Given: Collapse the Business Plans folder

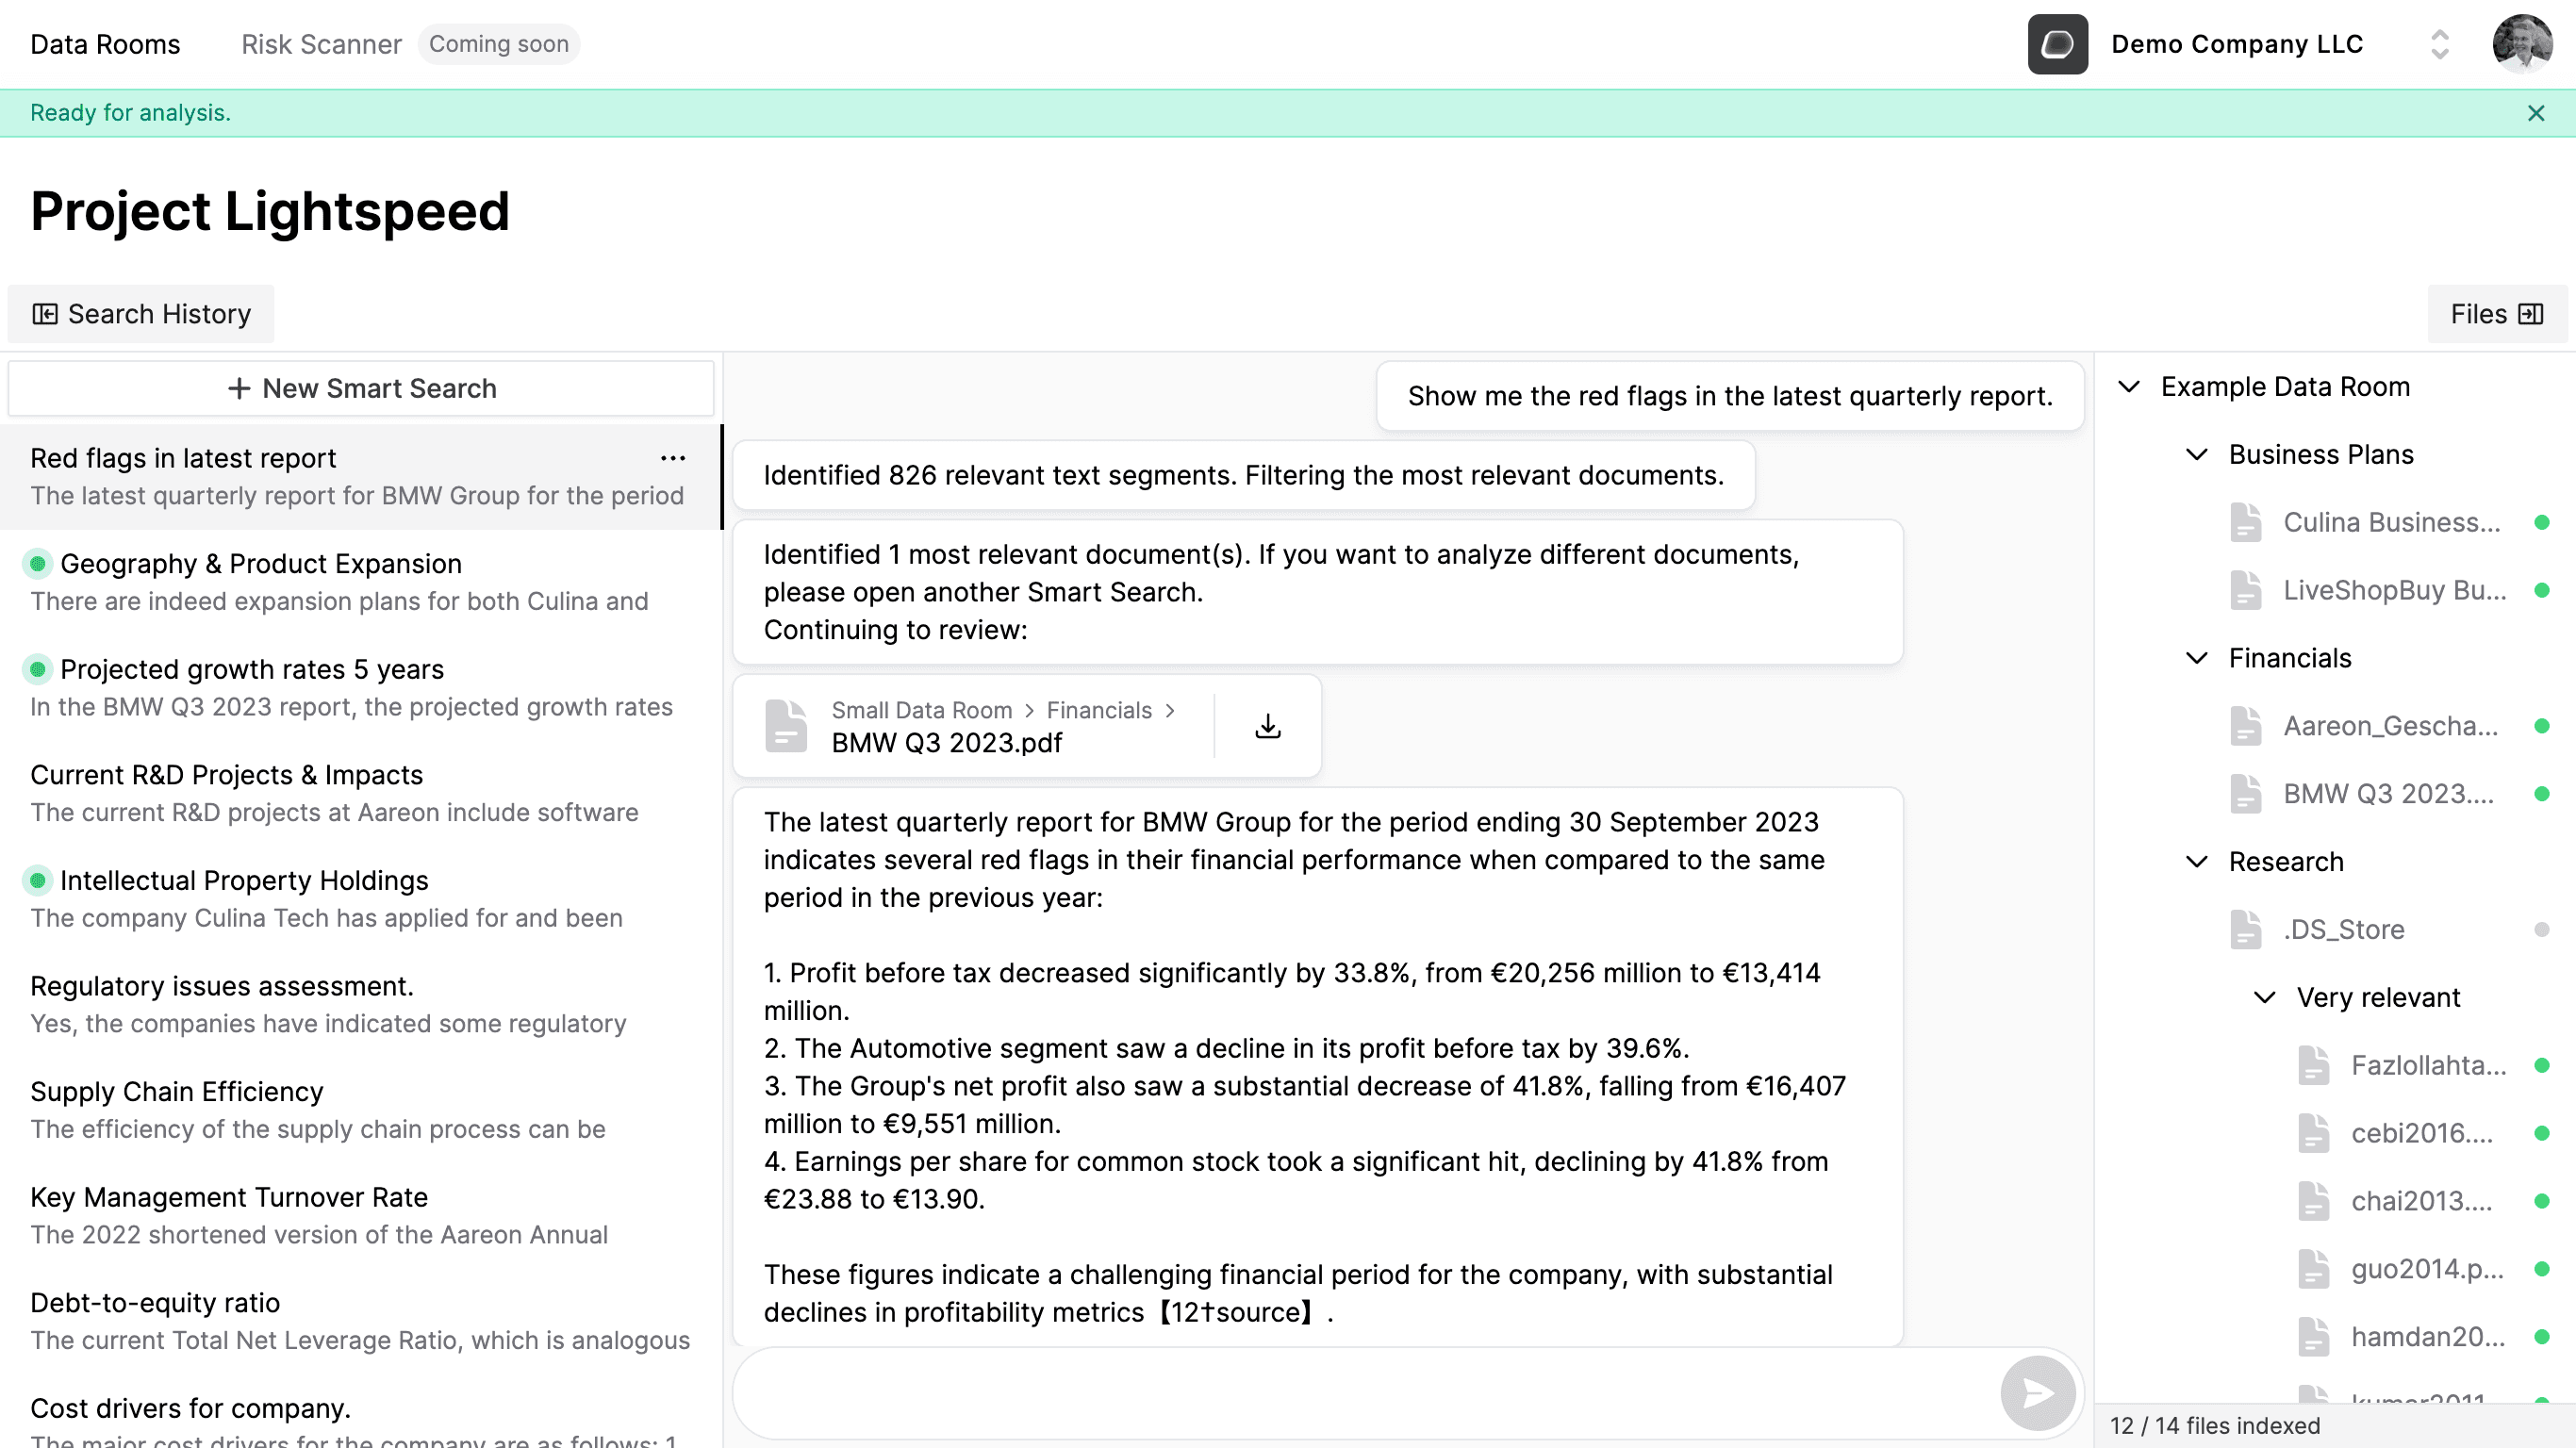Looking at the screenshot, I should coord(2196,455).
